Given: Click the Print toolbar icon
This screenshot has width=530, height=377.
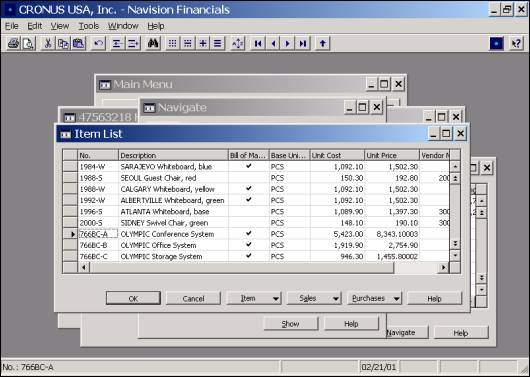Looking at the screenshot, I should (x=14, y=43).
